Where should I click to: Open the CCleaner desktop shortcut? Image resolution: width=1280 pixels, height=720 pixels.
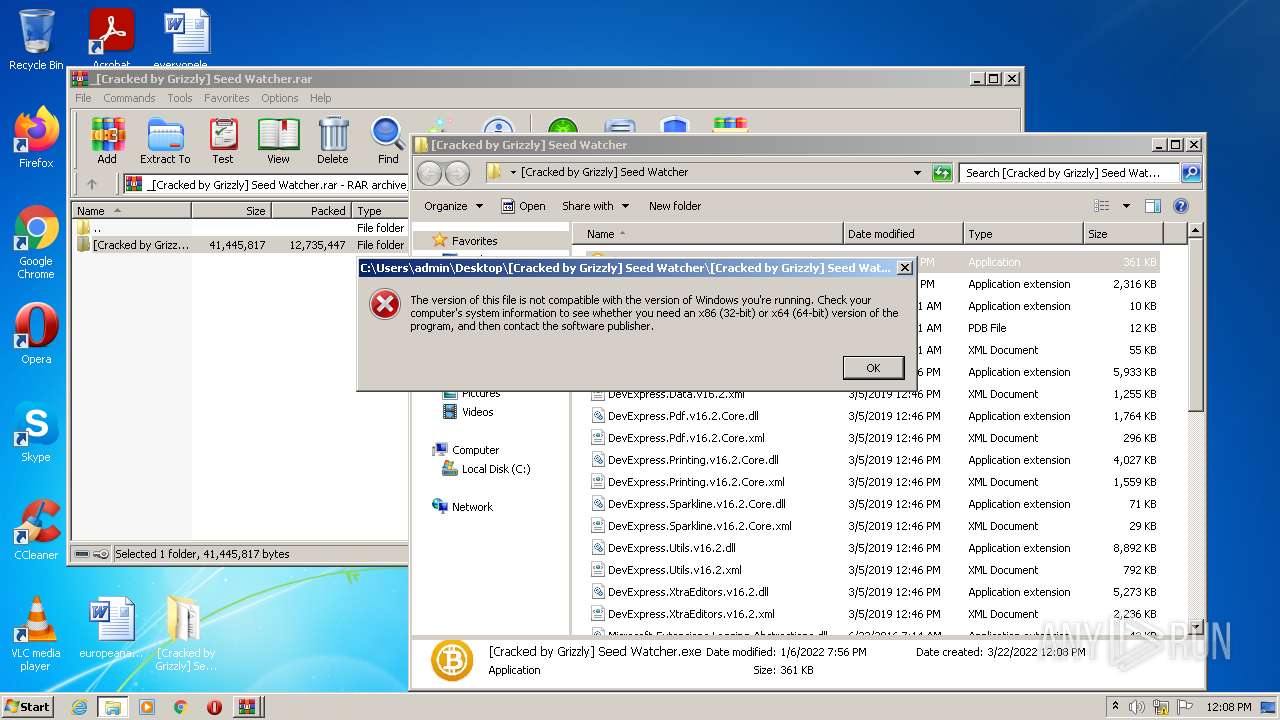[36, 530]
